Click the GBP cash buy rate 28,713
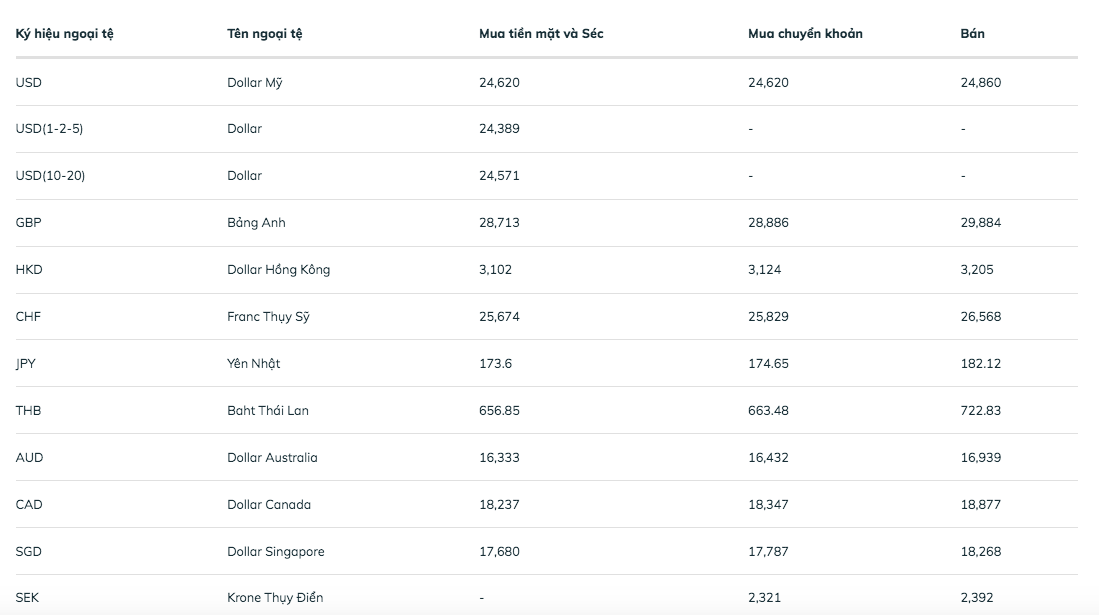This screenshot has width=1099, height=615. tap(499, 223)
